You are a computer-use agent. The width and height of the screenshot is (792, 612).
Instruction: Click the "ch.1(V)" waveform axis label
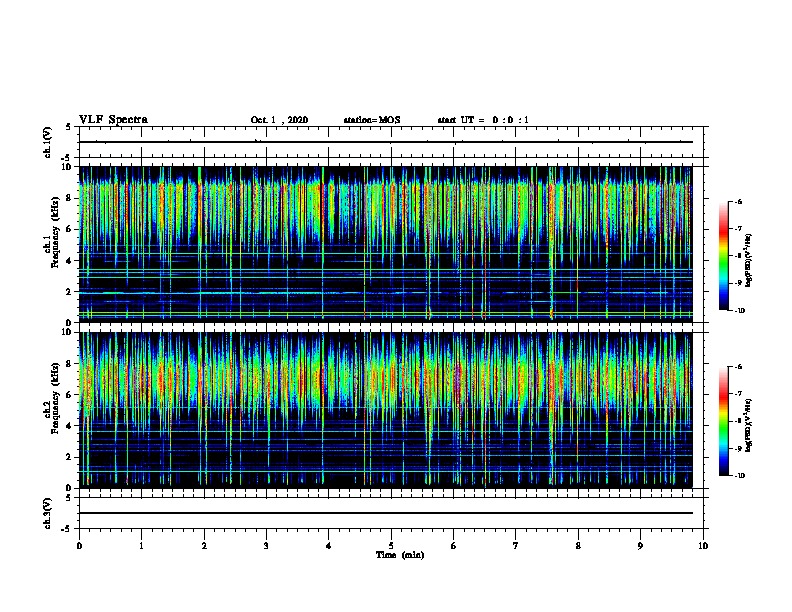click(47, 142)
